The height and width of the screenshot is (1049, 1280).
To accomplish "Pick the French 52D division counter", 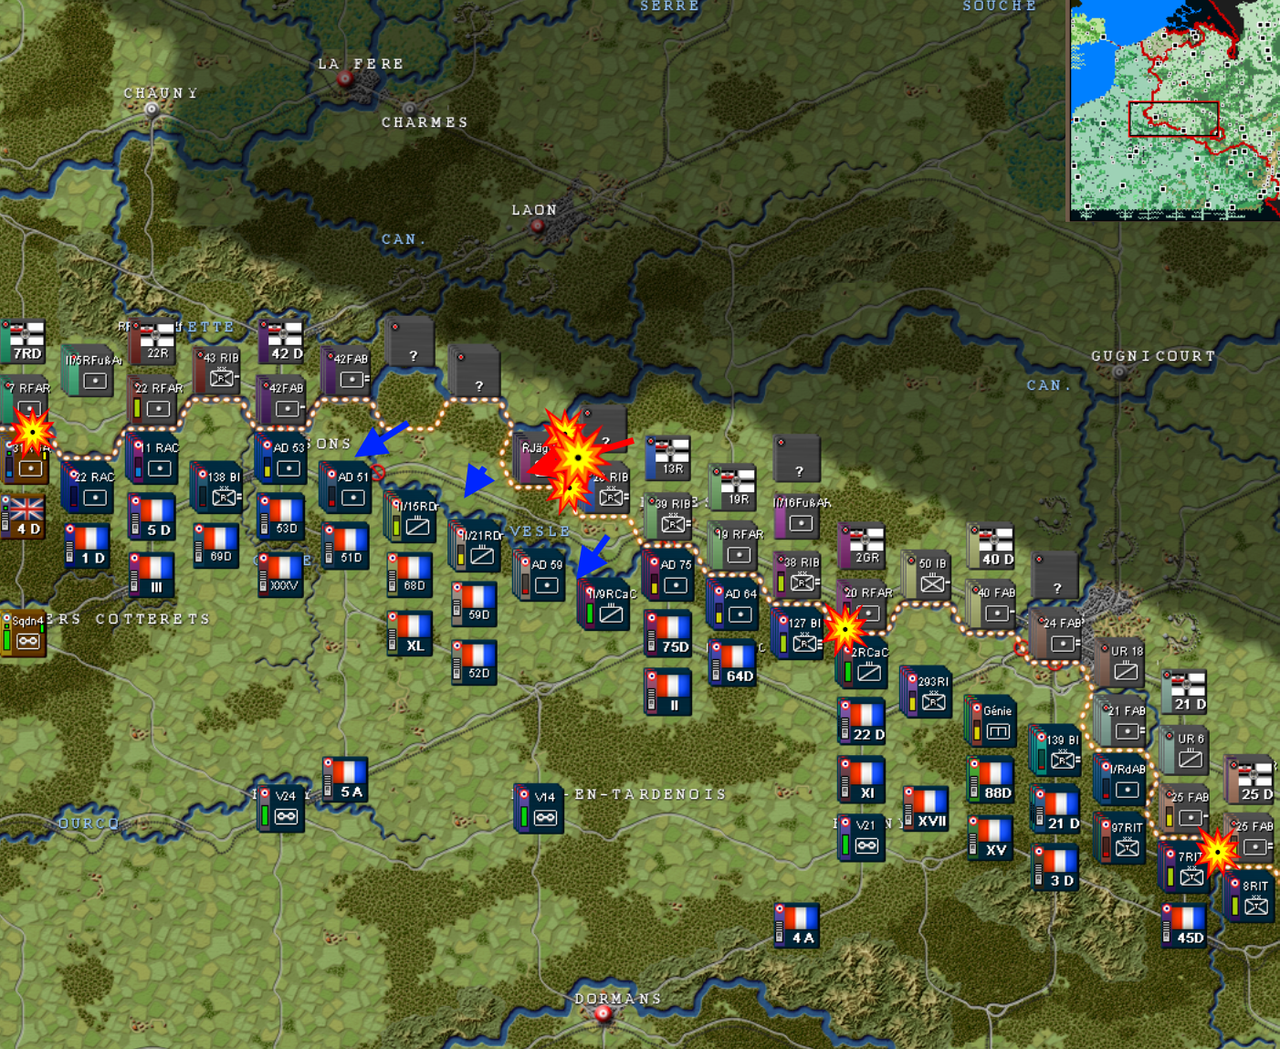I will tap(475, 662).
